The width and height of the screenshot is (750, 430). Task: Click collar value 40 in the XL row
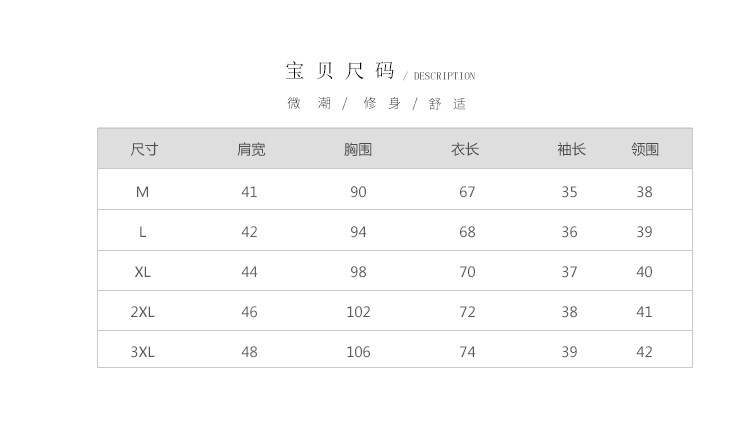[x=644, y=272]
